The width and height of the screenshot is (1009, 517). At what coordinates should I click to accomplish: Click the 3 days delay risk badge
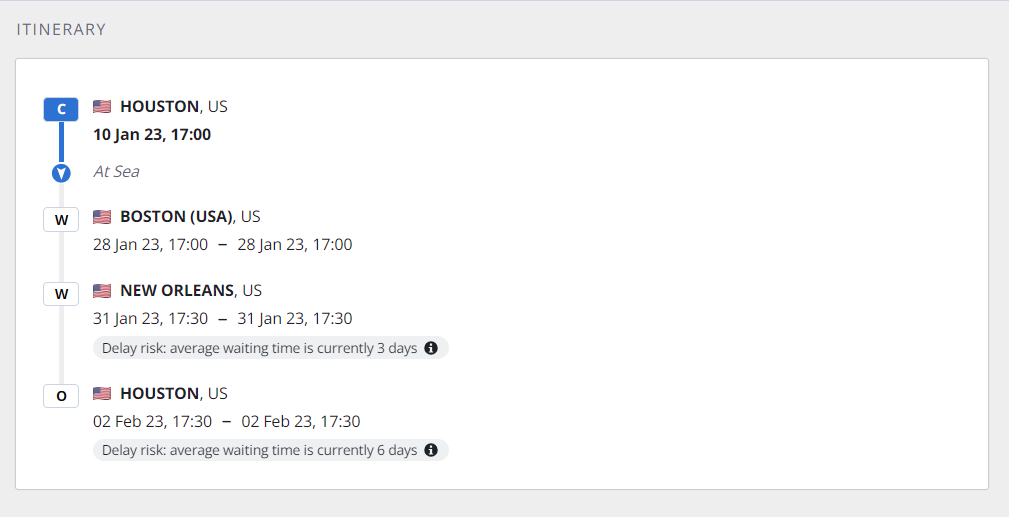click(x=260, y=348)
